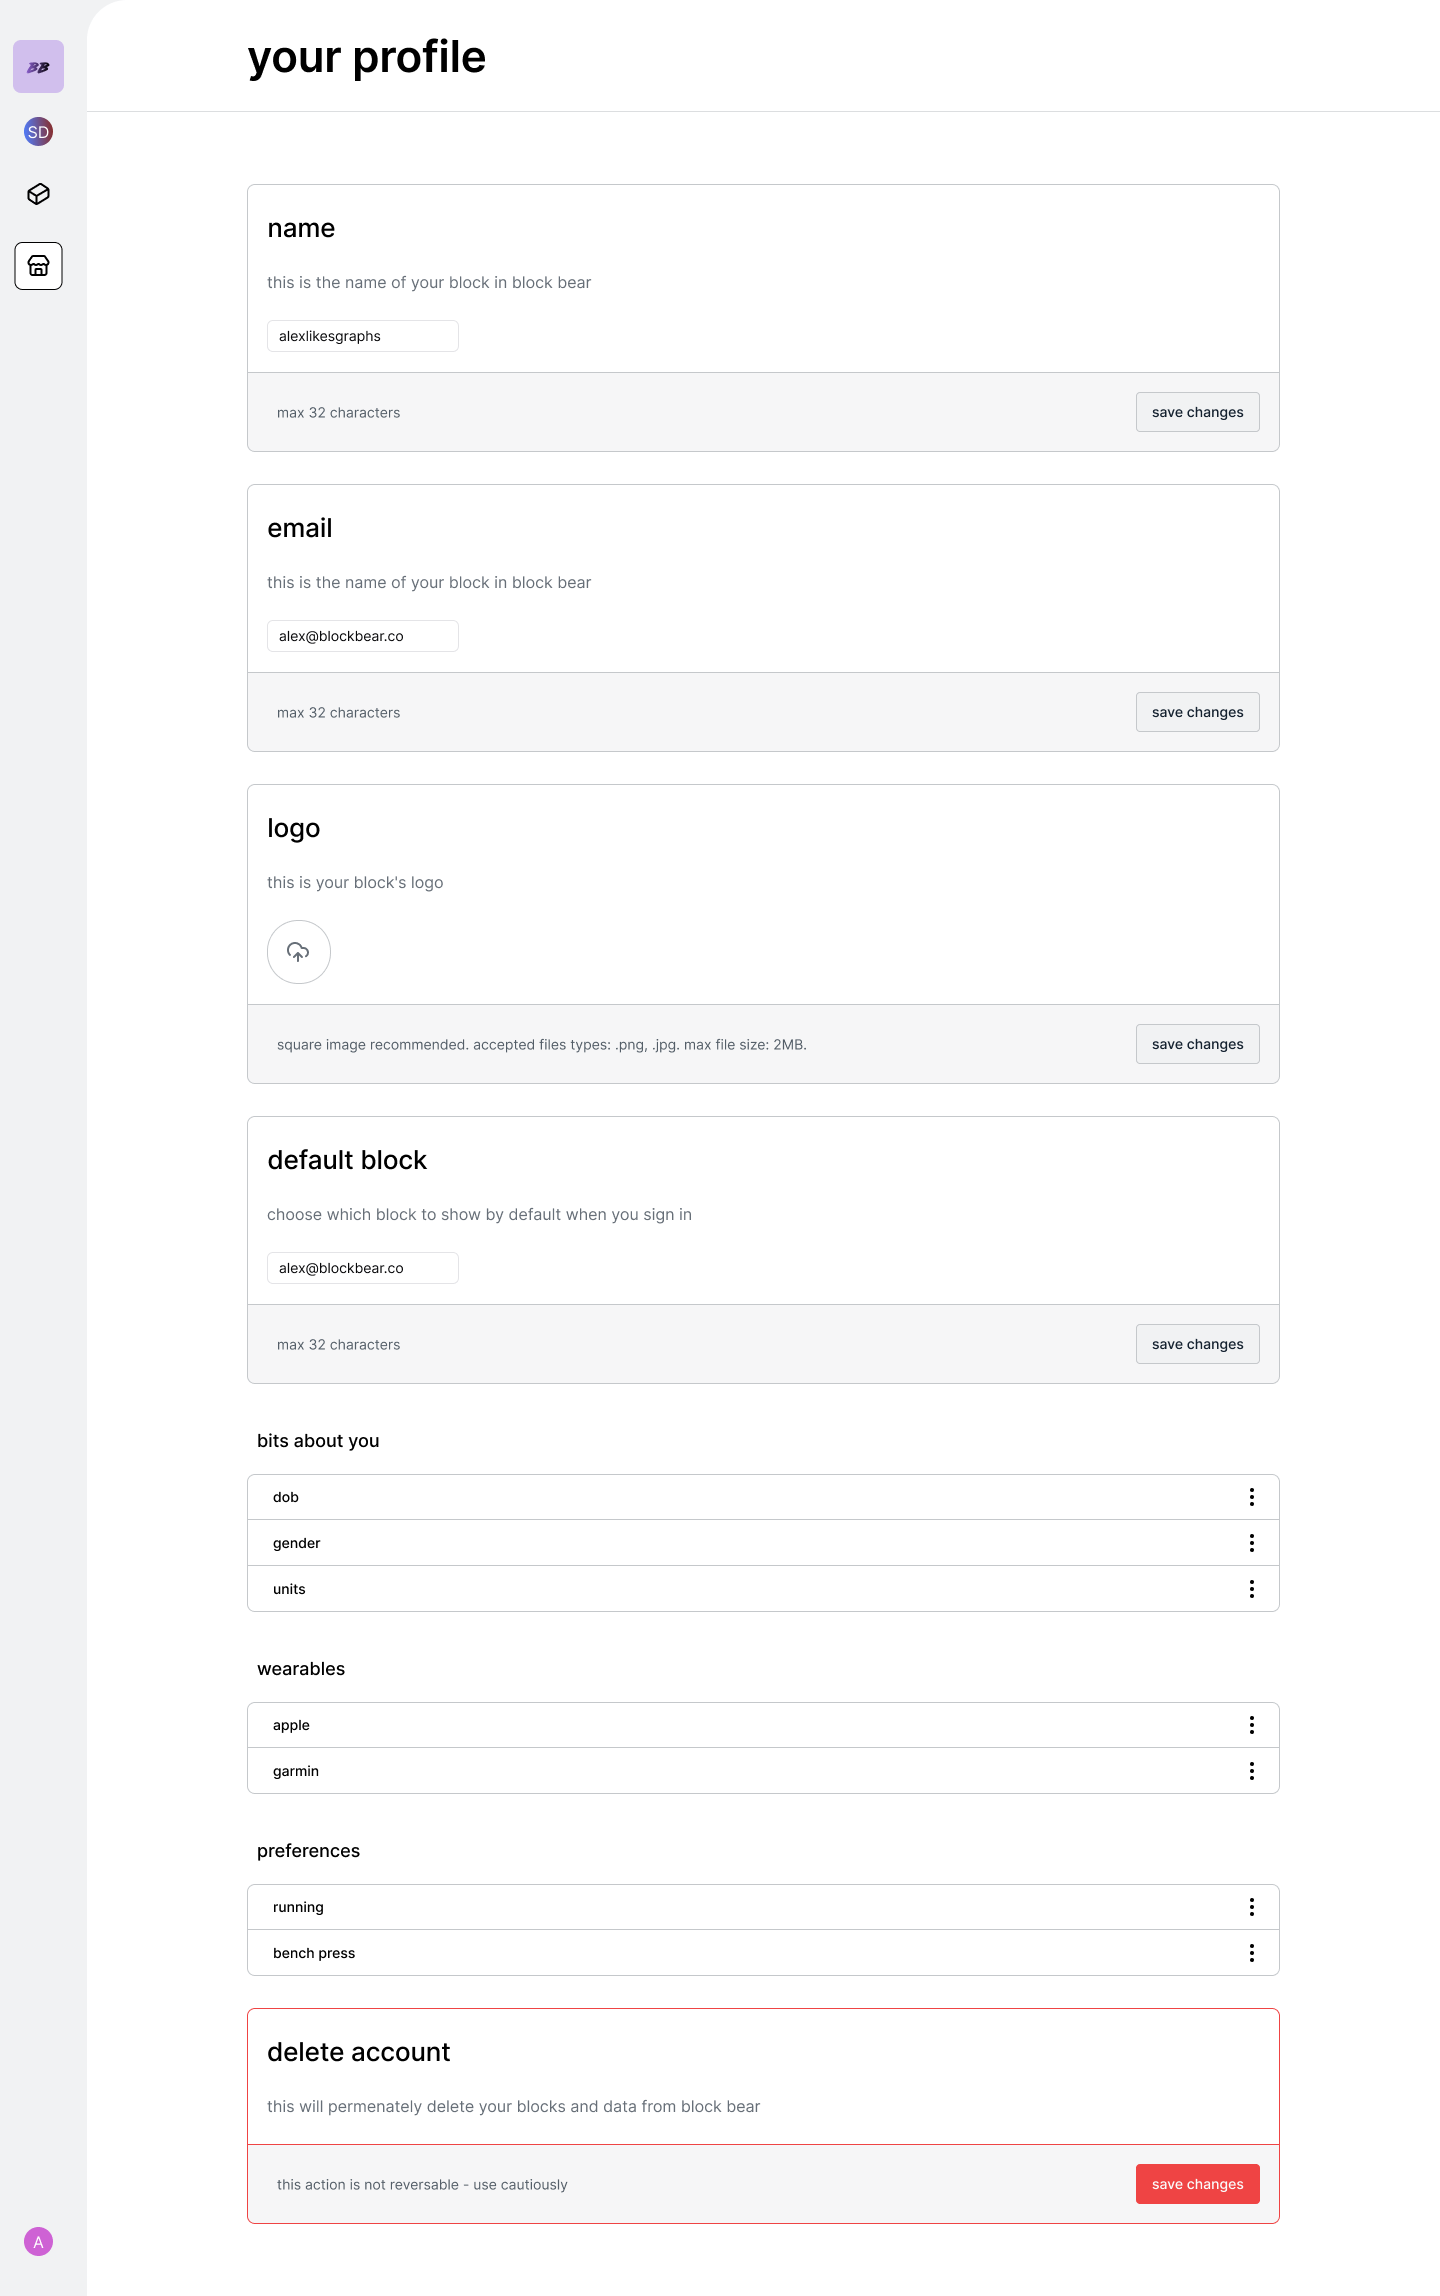Image resolution: width=1440 pixels, height=2296 pixels.
Task: Open options menu for gender row
Action: coord(1251,1543)
